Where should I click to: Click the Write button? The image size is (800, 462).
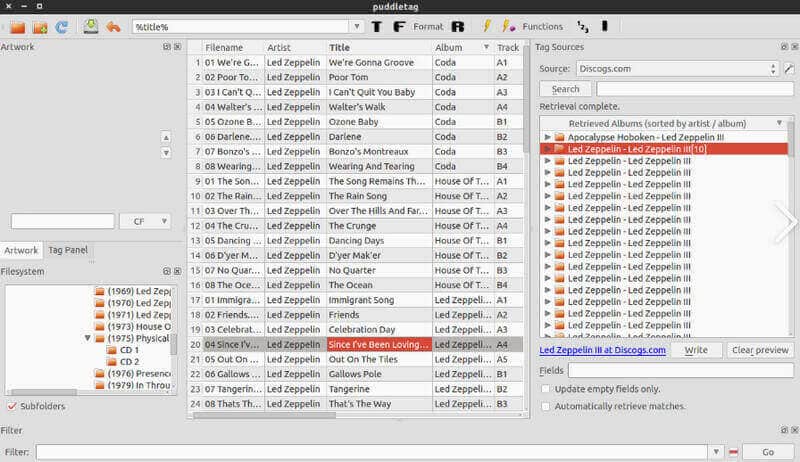coord(696,350)
